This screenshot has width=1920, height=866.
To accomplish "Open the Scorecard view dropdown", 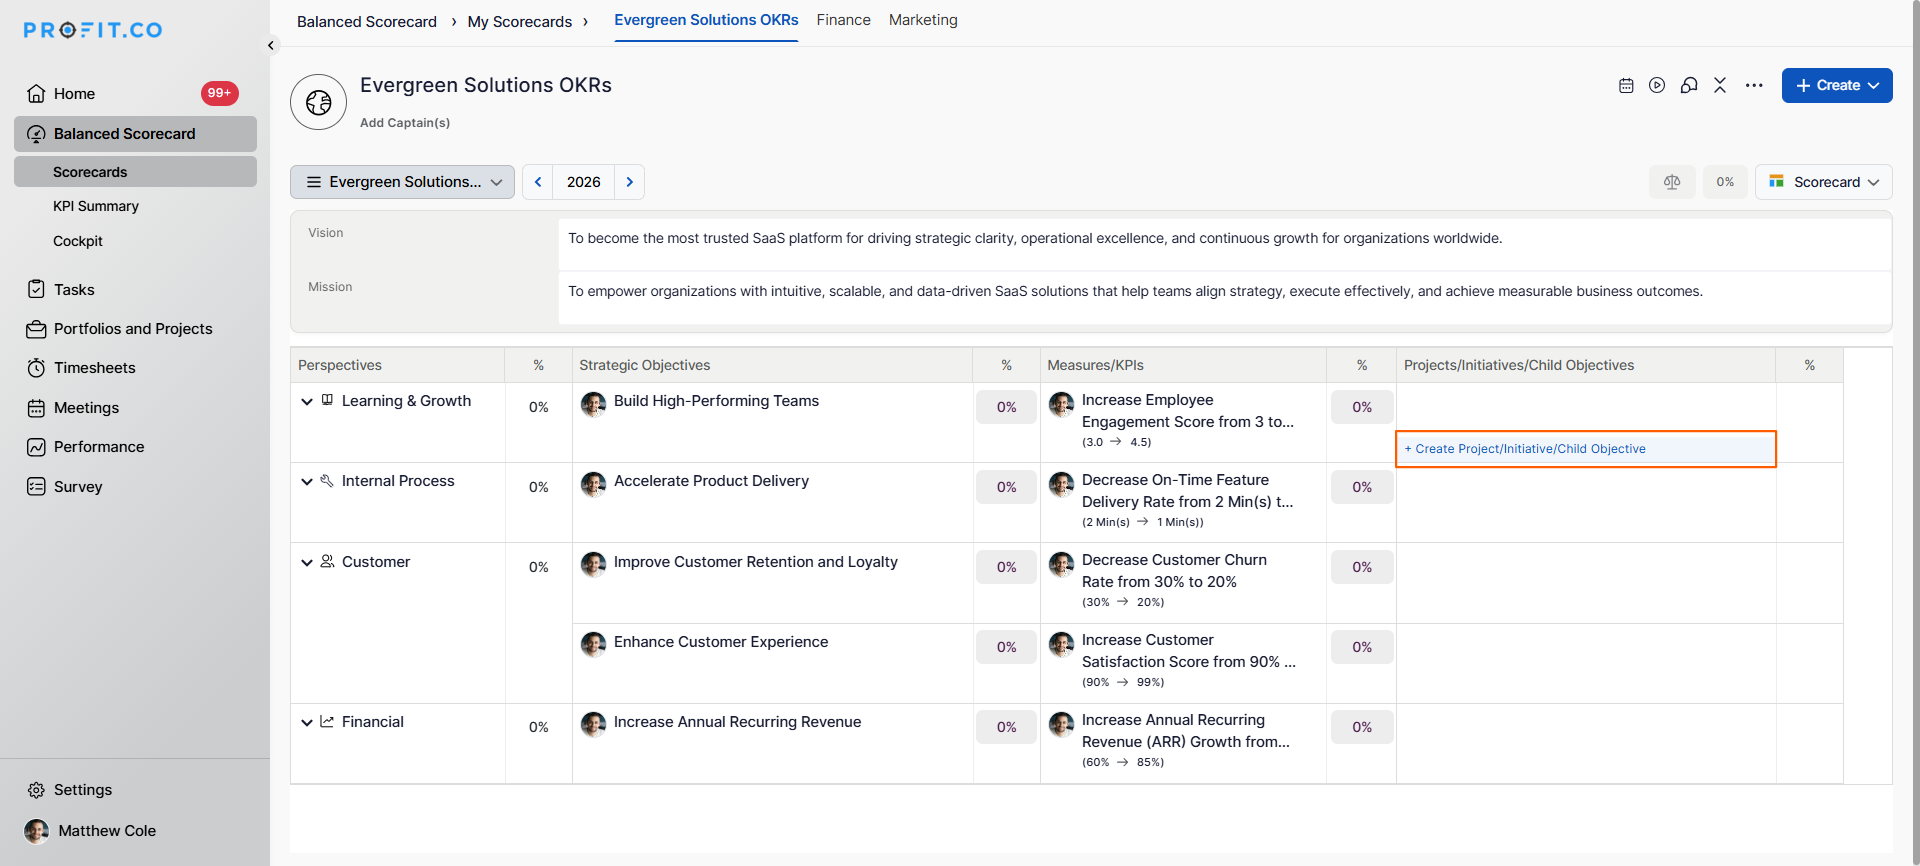I will (1824, 182).
